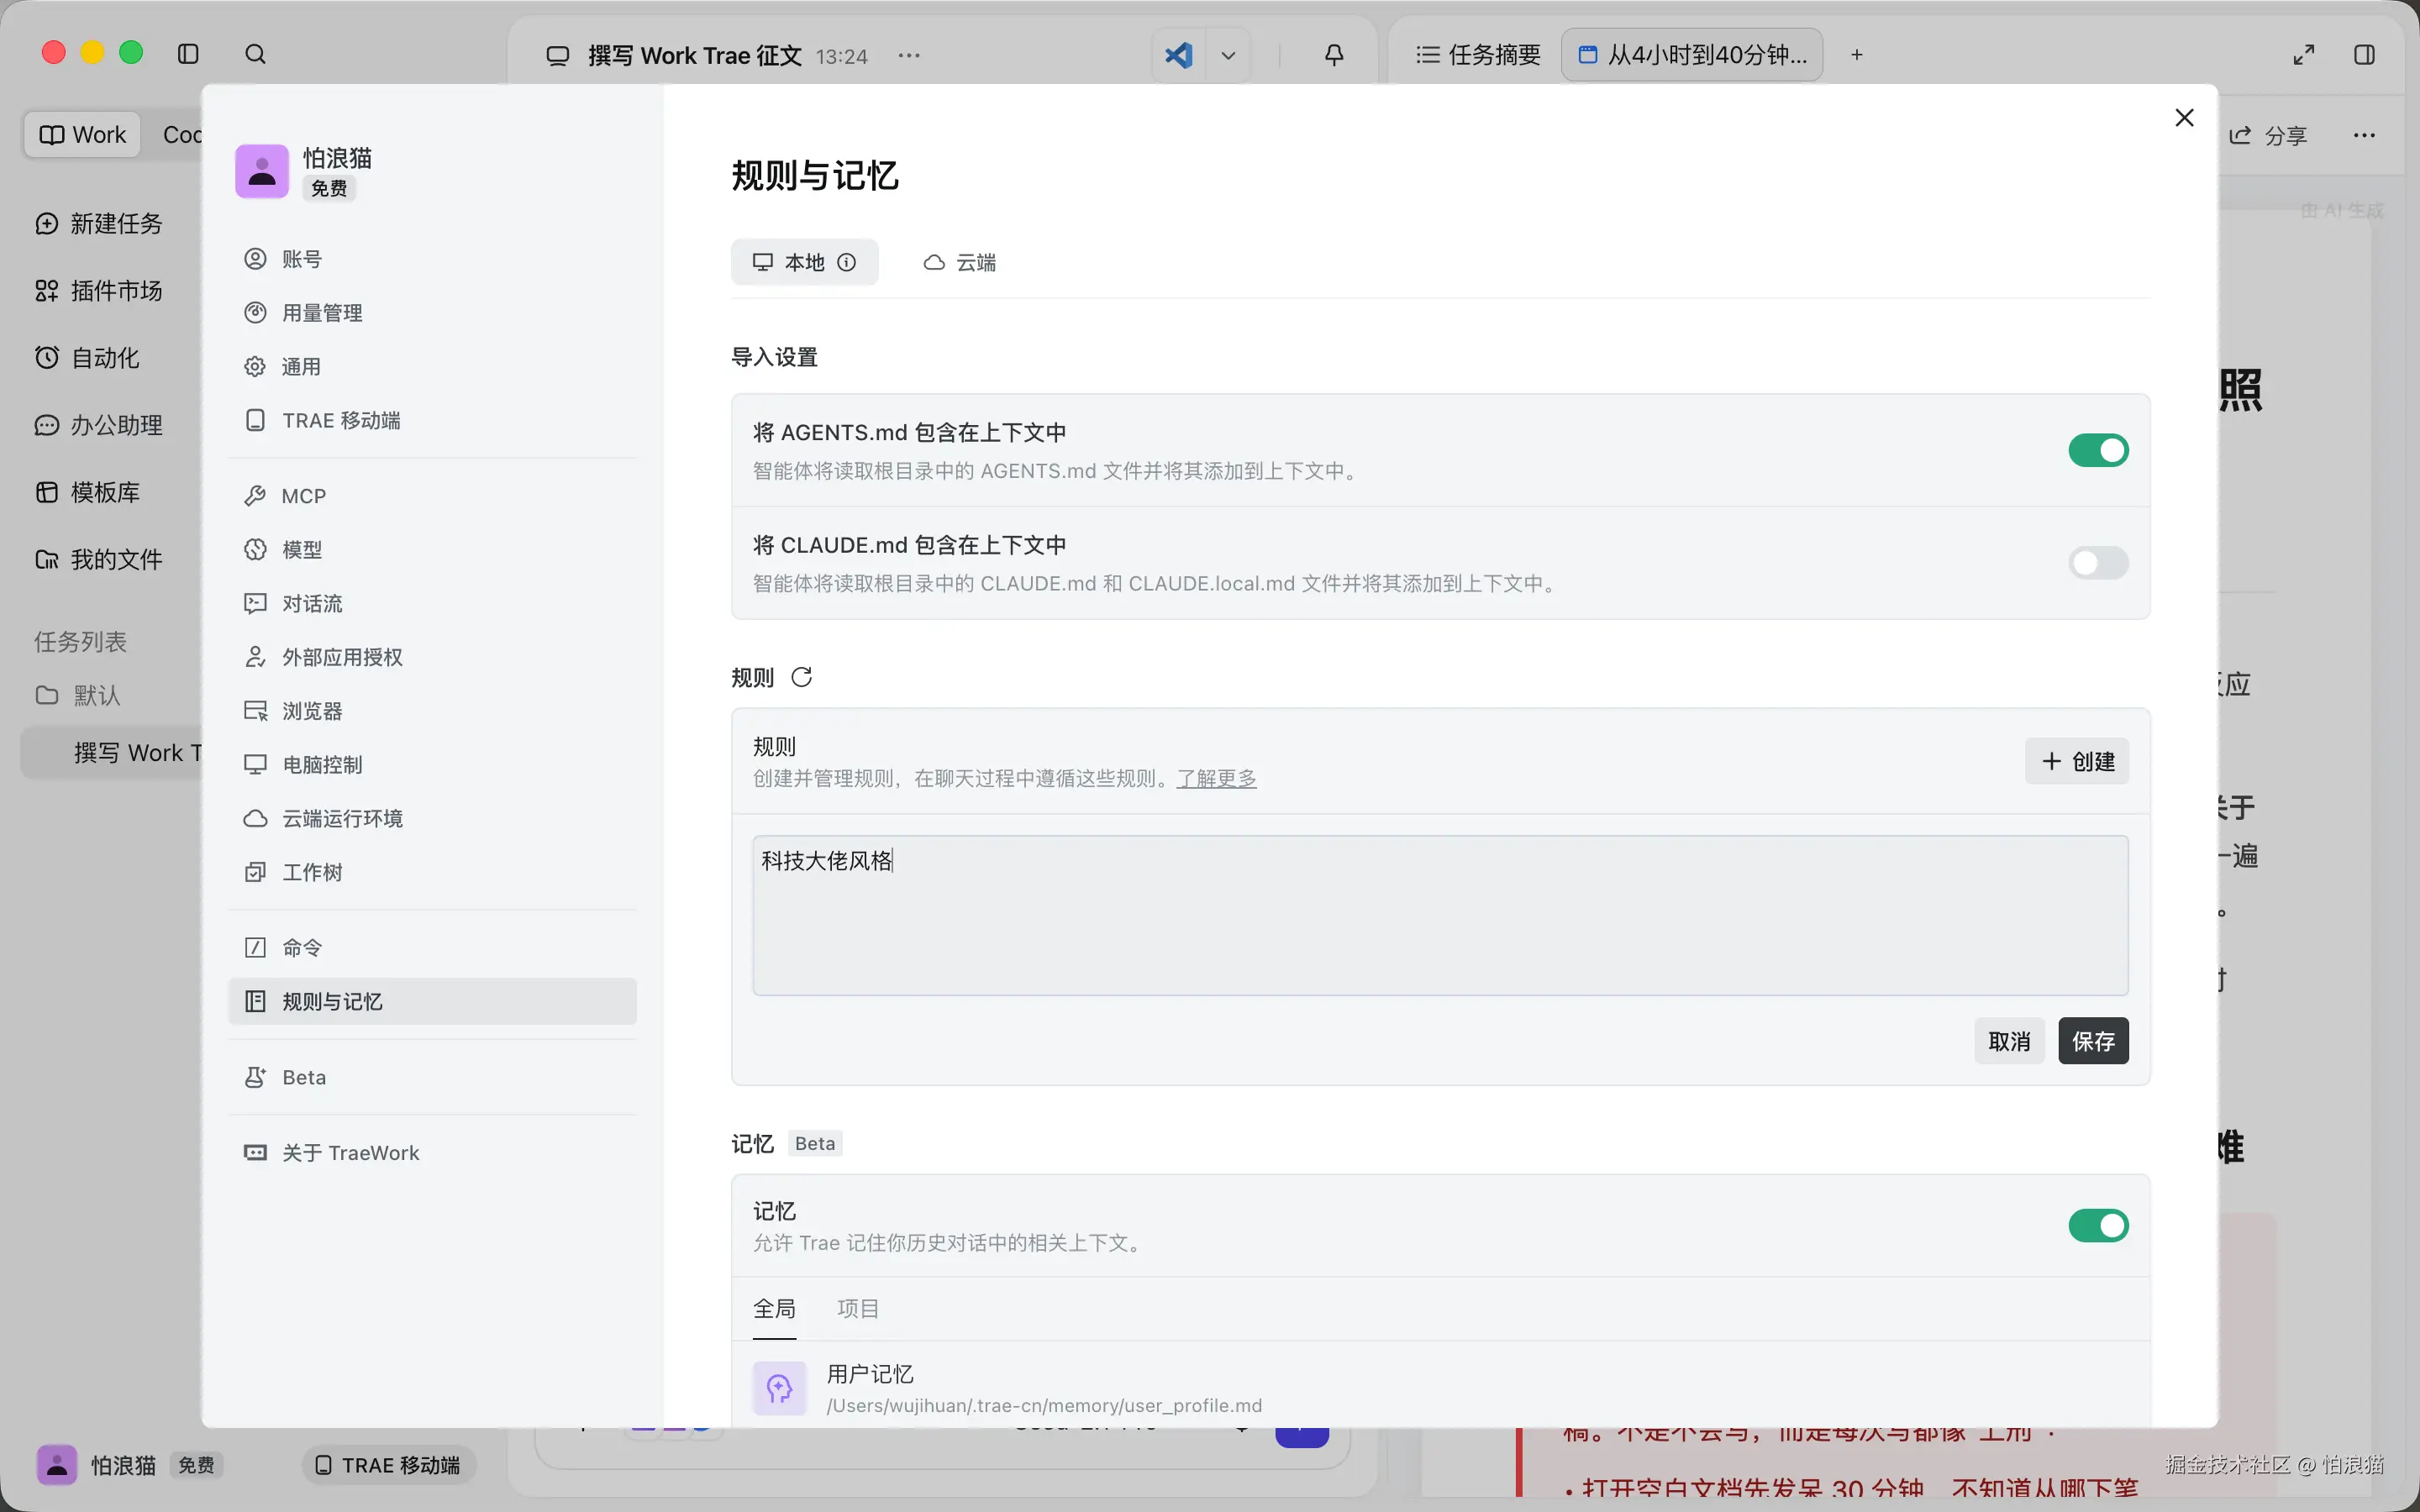
Task: Add a new tab with plus icon
Action: tap(1857, 55)
